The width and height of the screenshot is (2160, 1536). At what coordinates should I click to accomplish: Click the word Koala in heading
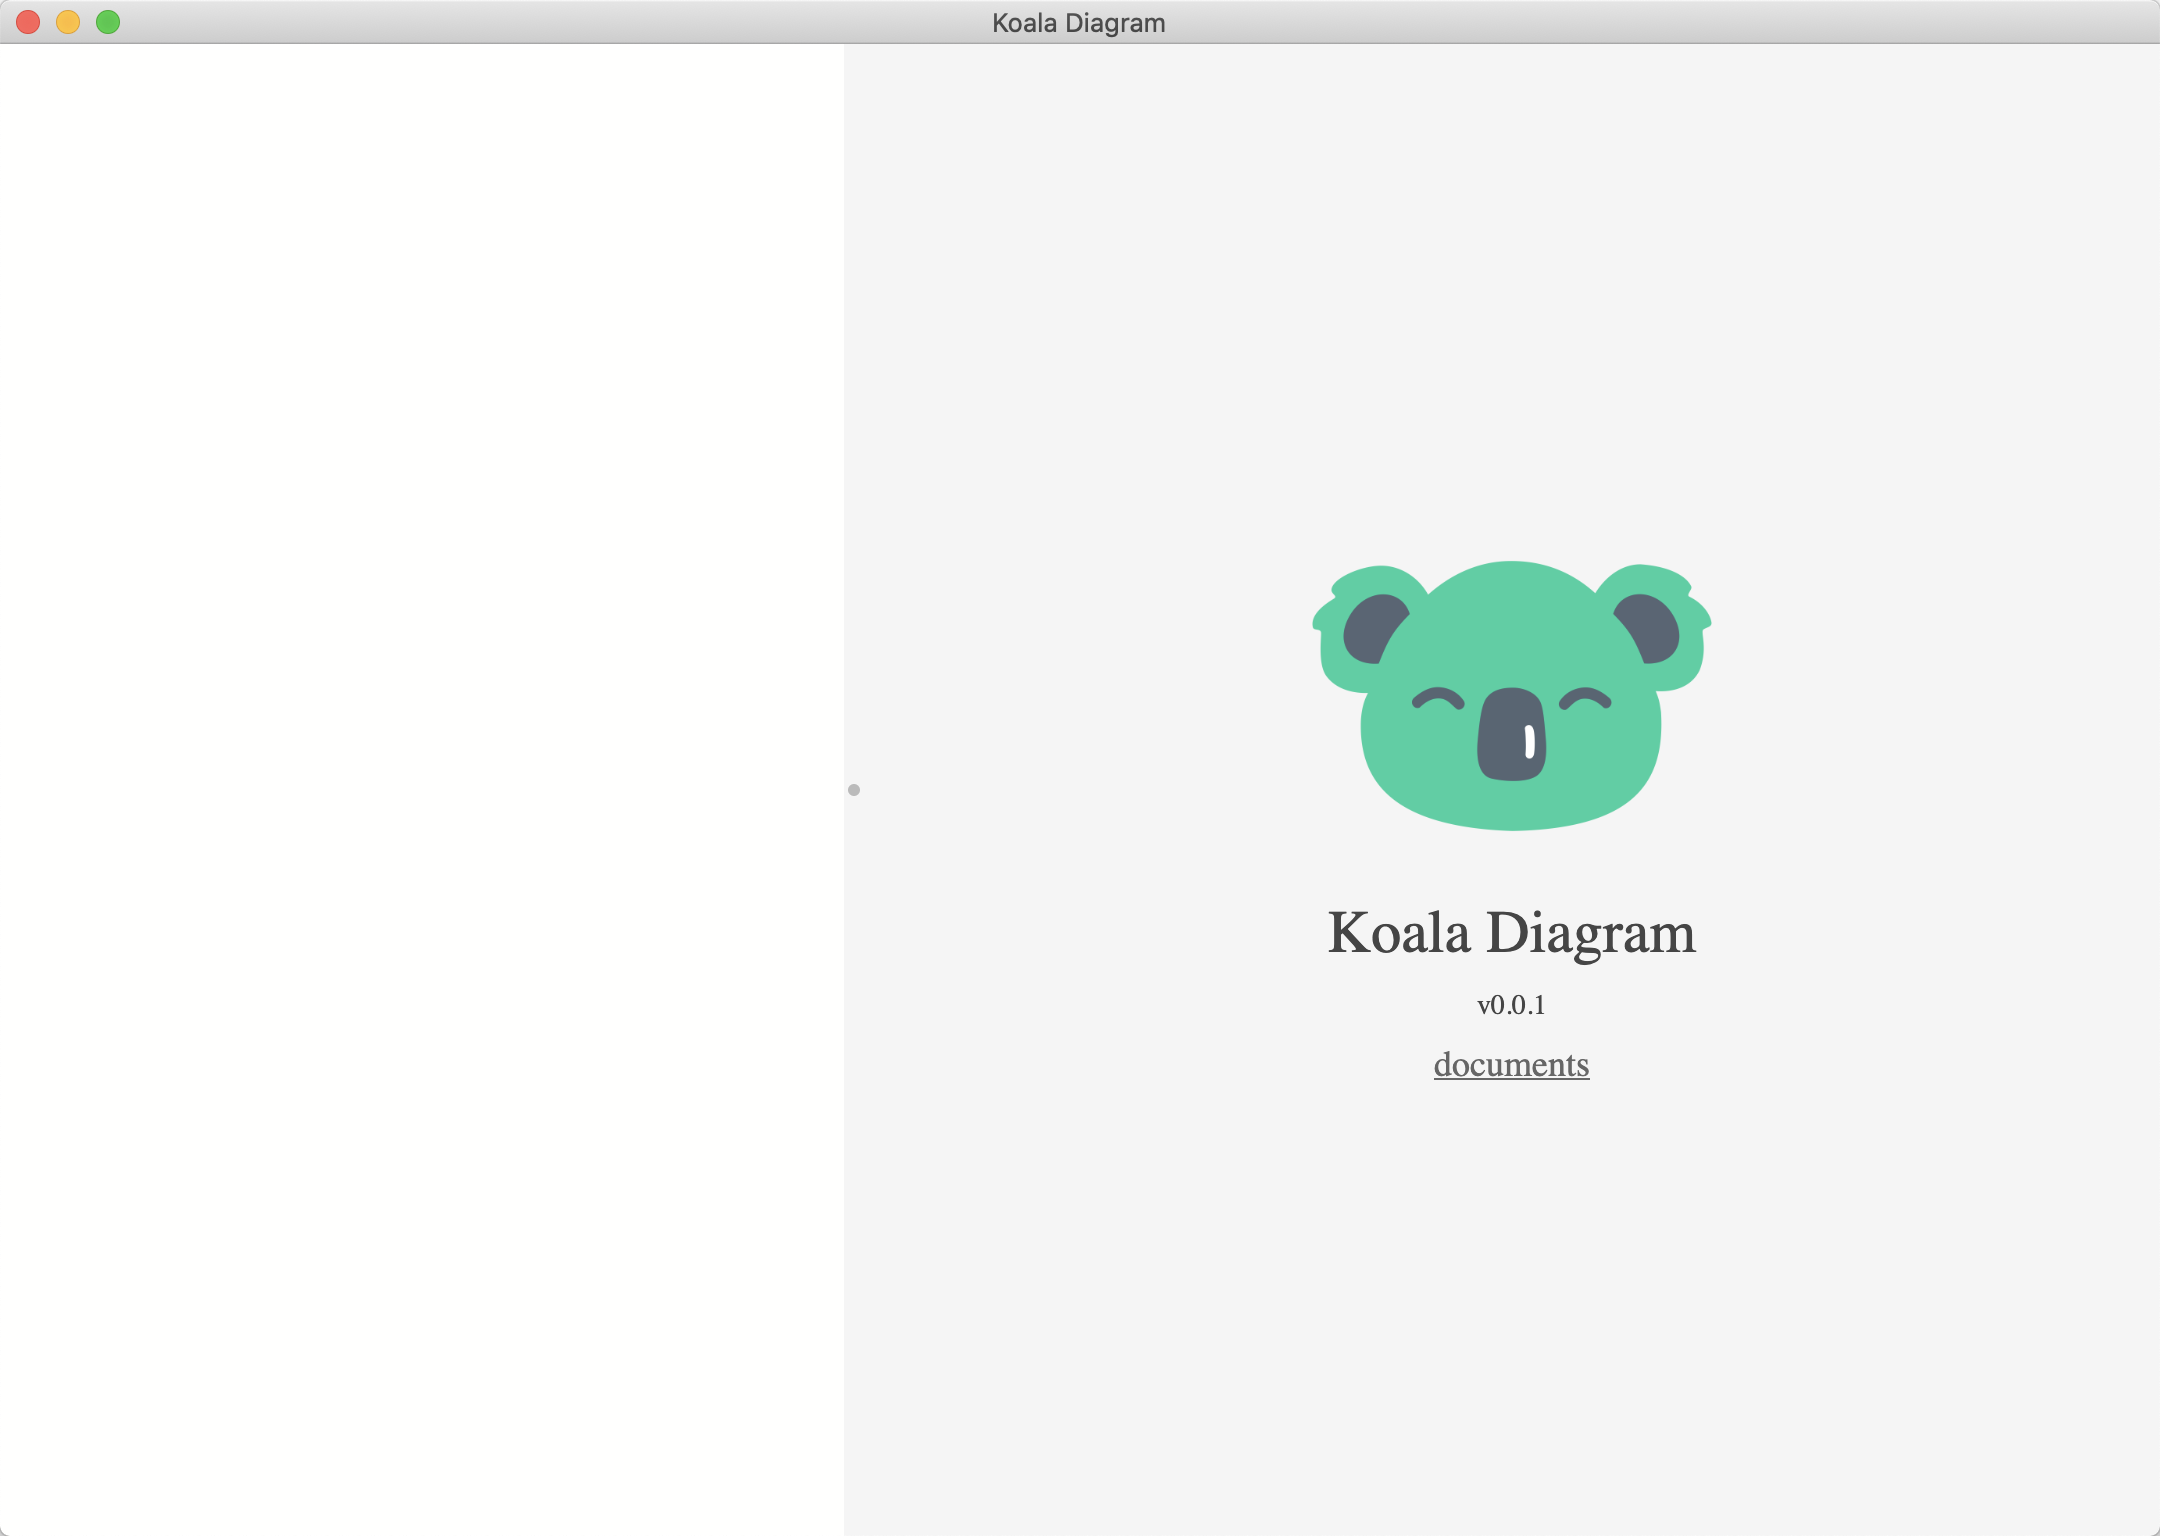pos(1398,933)
